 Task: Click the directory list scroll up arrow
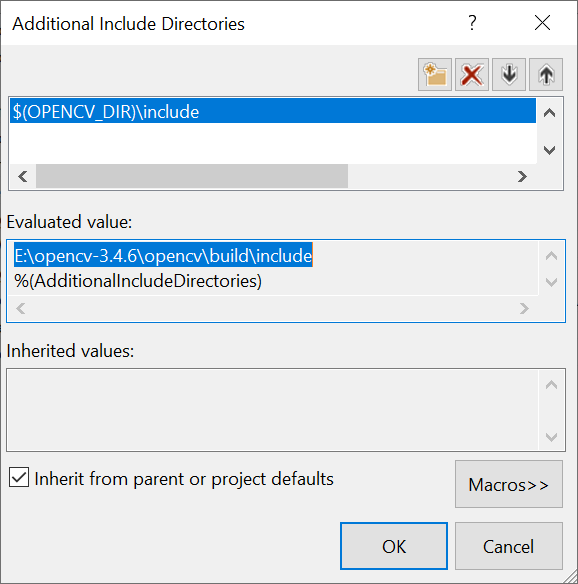click(x=550, y=113)
